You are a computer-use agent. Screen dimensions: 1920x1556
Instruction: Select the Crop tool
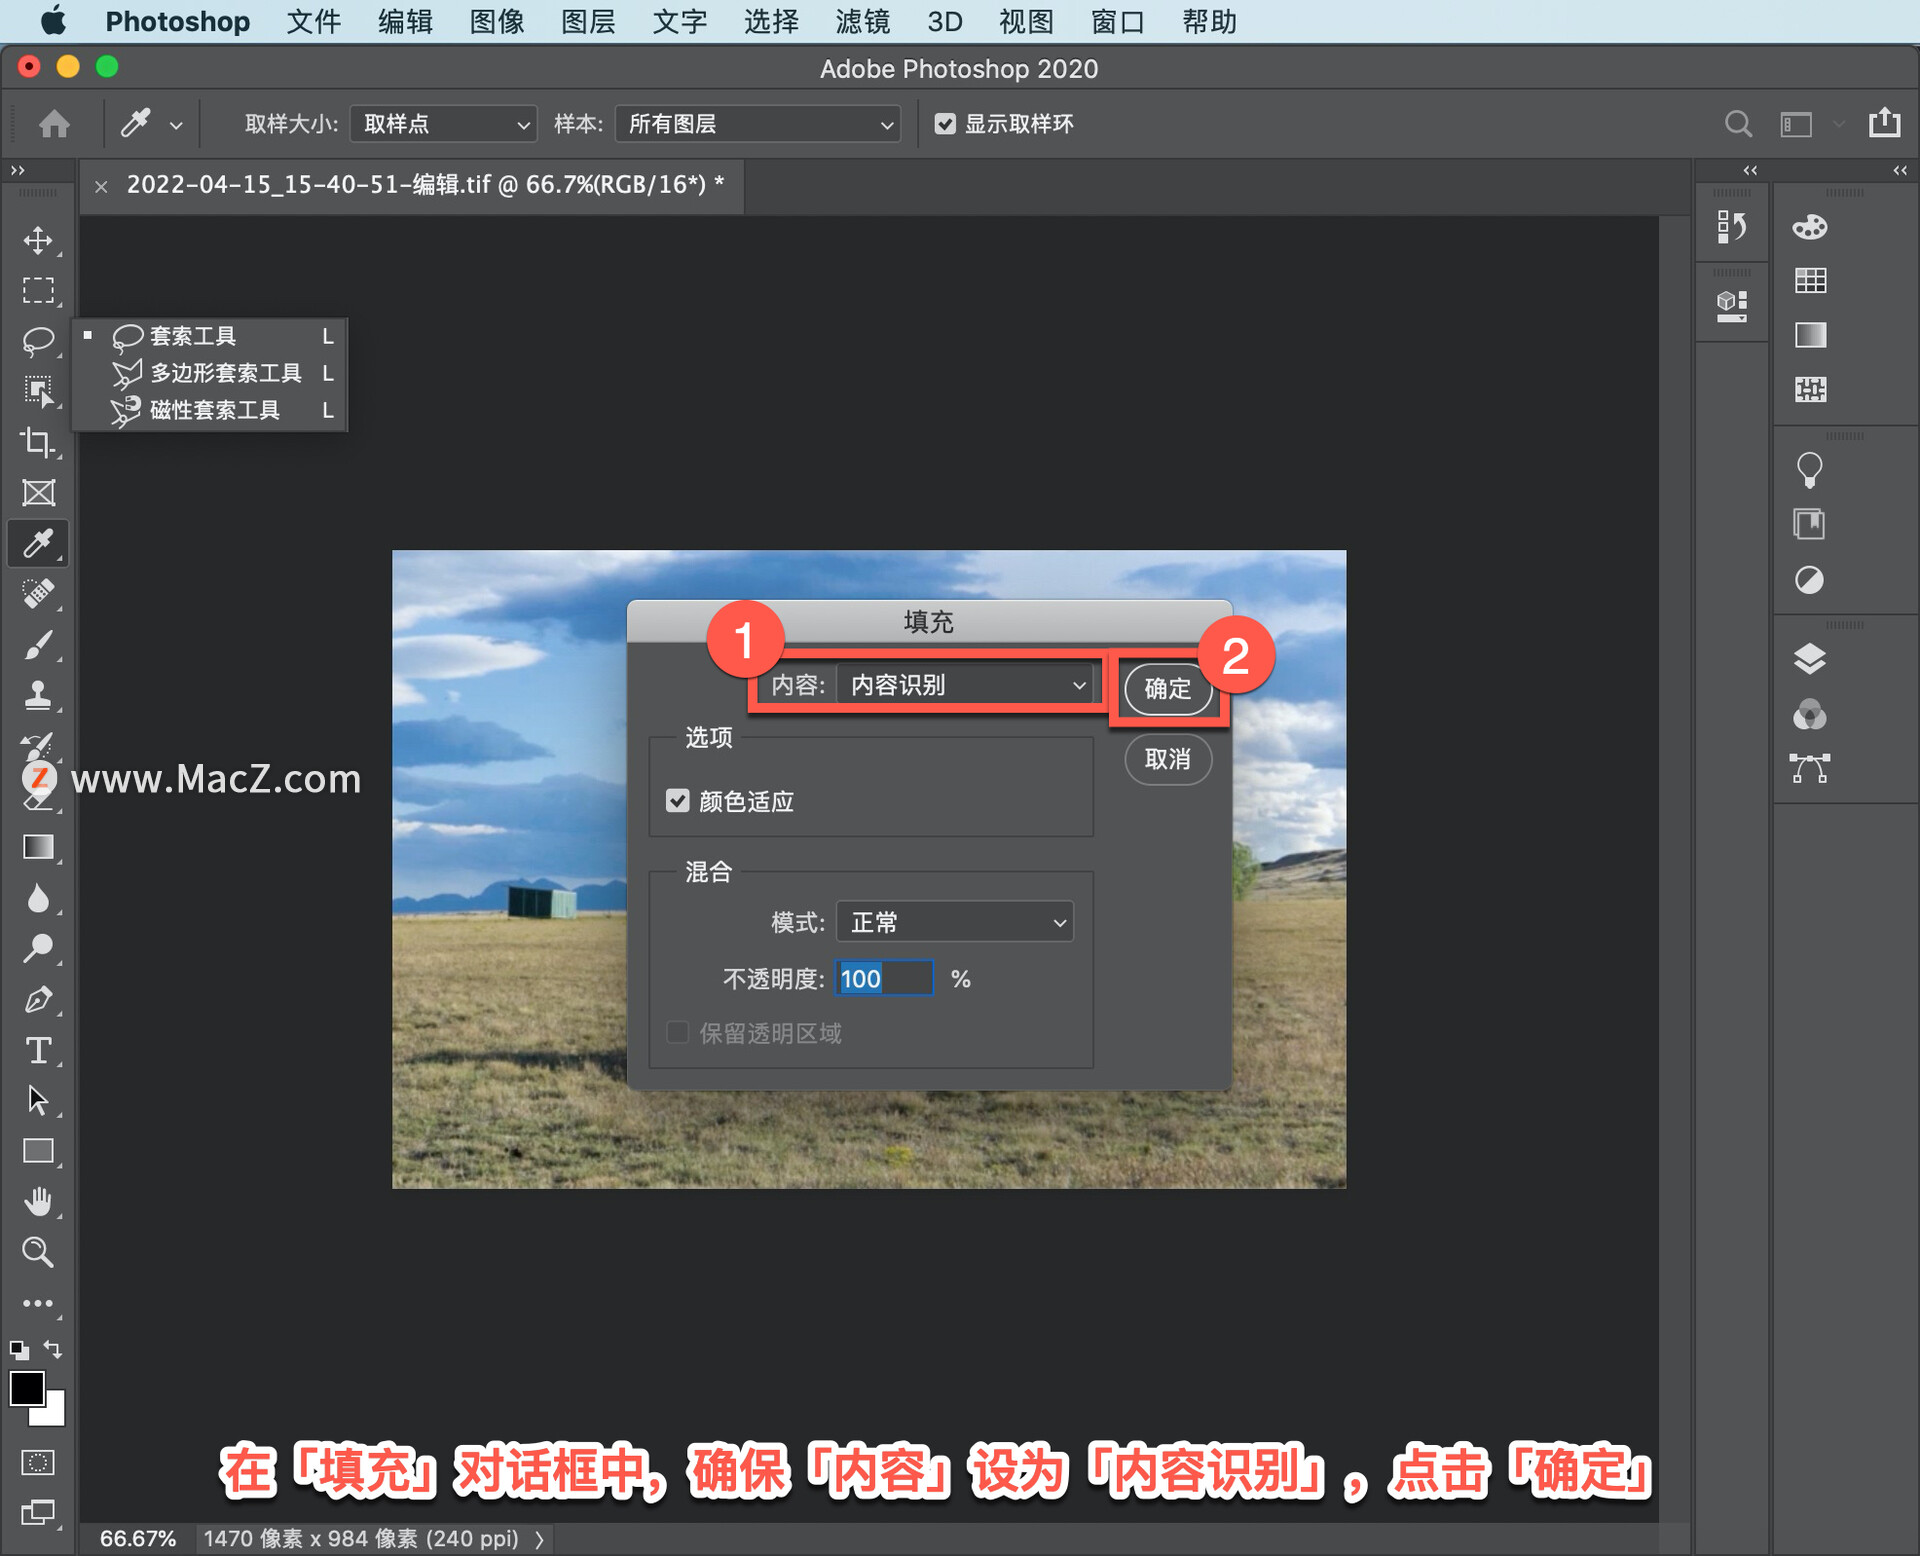[x=38, y=442]
